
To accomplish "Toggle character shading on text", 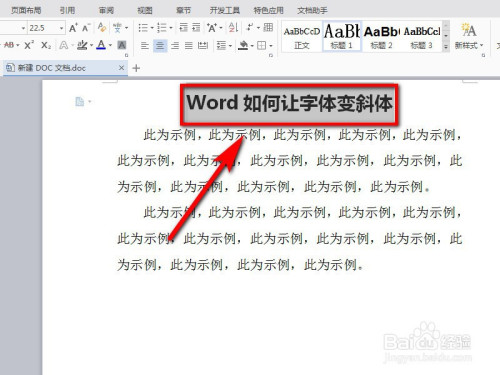I will 122,45.
